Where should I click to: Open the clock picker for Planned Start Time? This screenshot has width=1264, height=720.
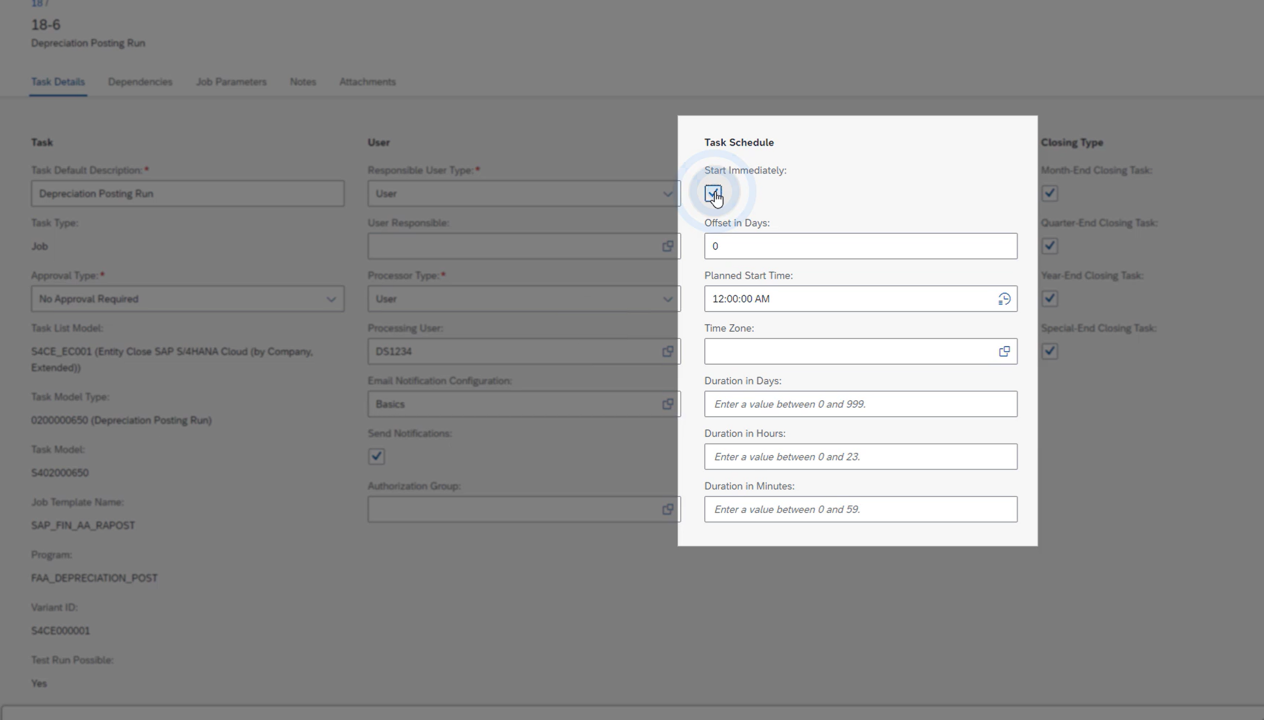1004,298
